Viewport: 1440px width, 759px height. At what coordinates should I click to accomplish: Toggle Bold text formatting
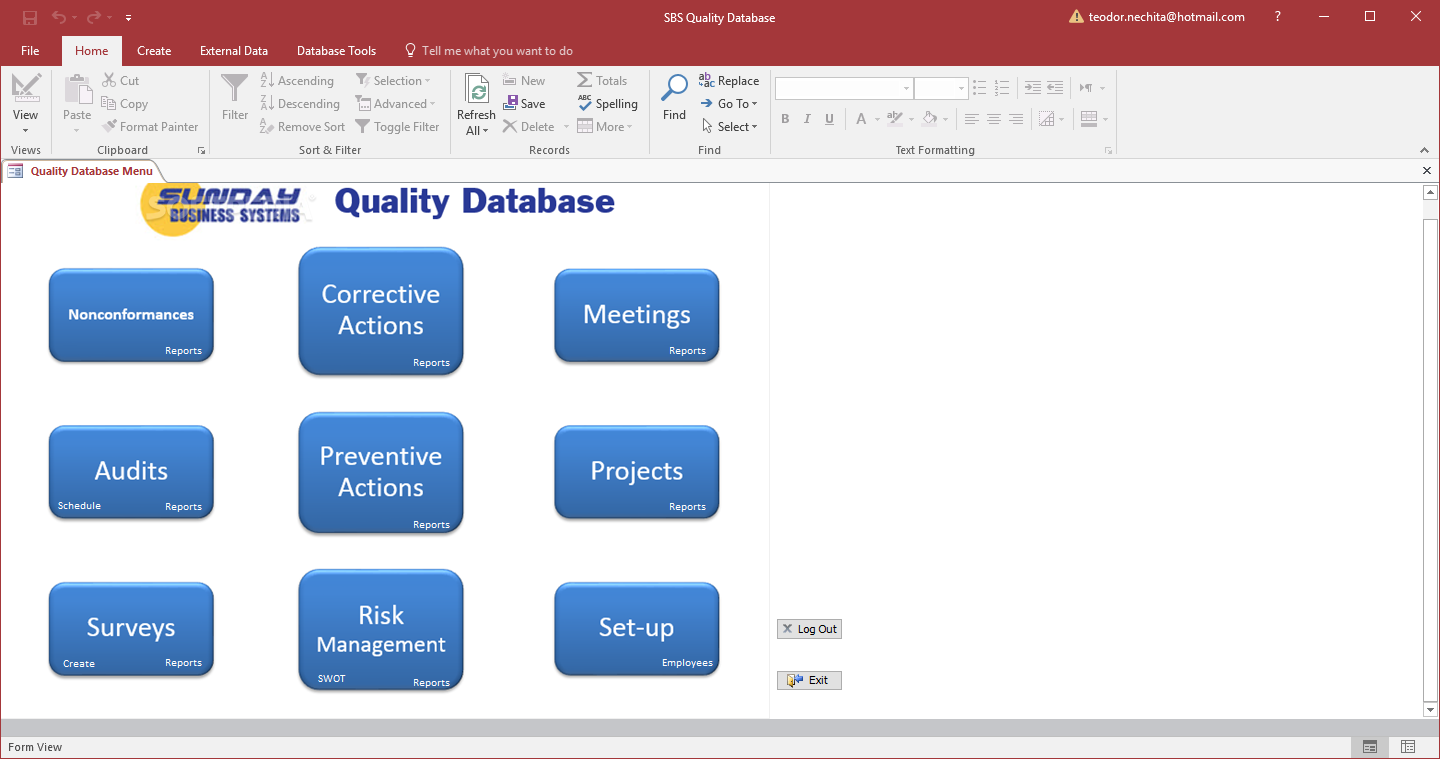pos(785,119)
